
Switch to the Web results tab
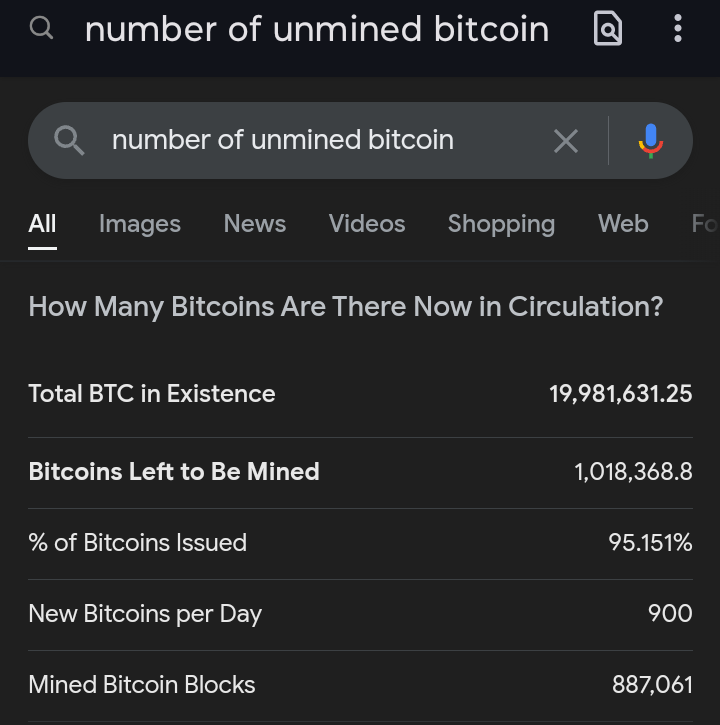(623, 224)
